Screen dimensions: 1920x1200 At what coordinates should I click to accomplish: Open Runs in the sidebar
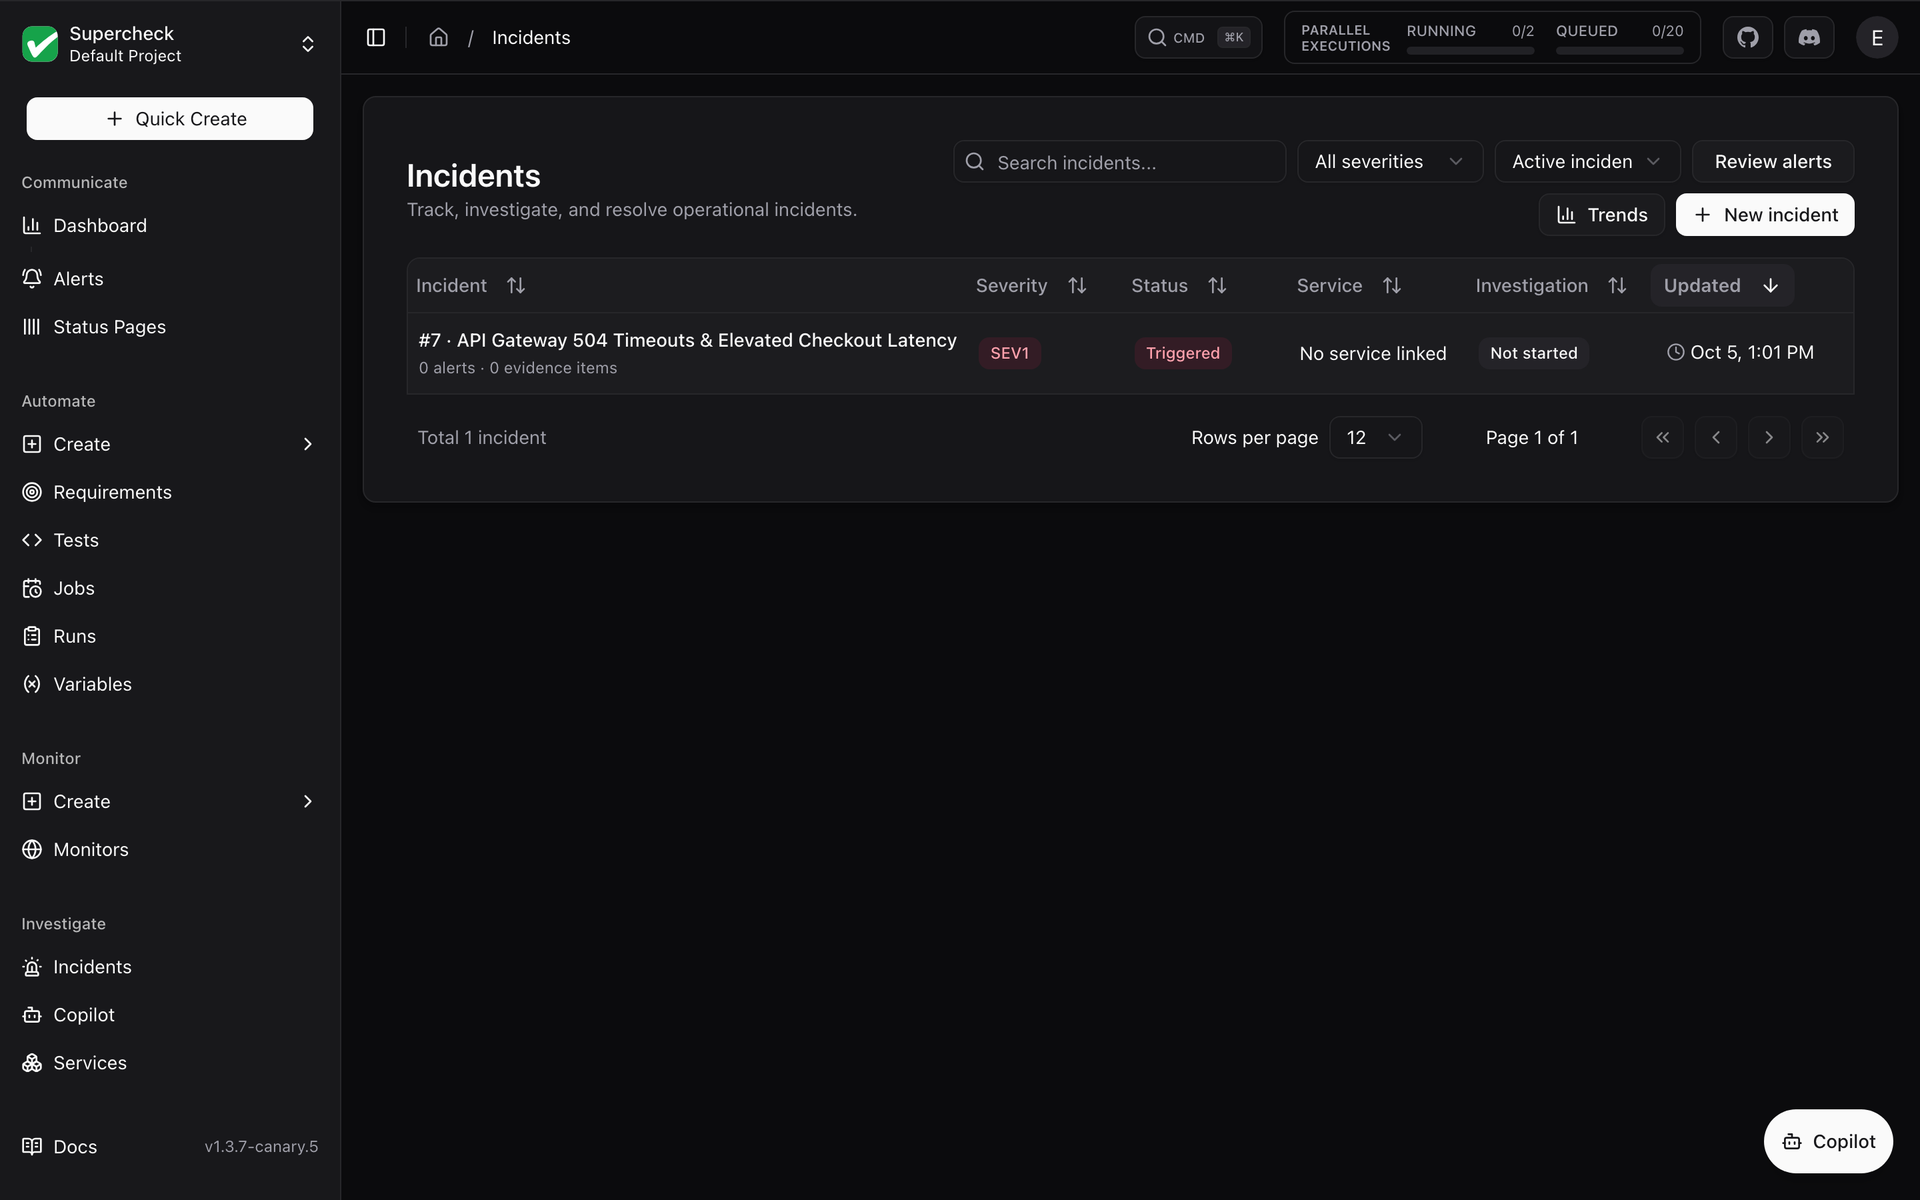[169, 636]
